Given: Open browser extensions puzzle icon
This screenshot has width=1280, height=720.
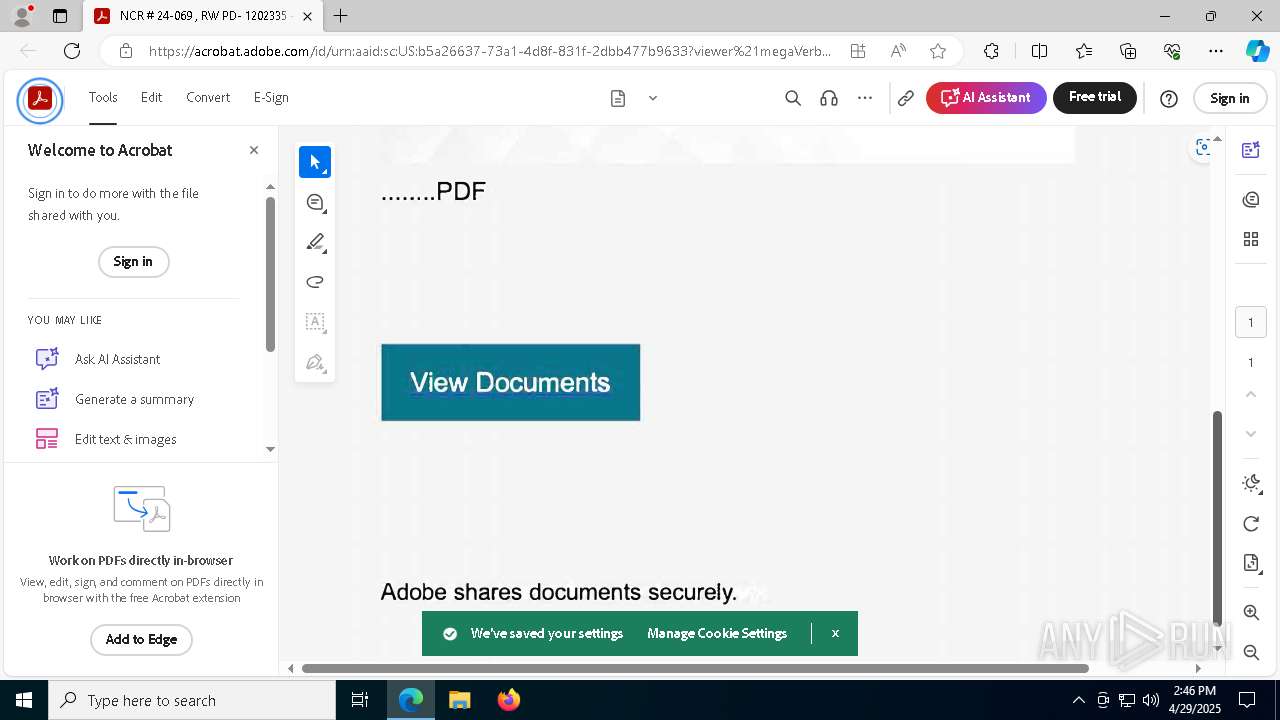Looking at the screenshot, I should pos(991,51).
